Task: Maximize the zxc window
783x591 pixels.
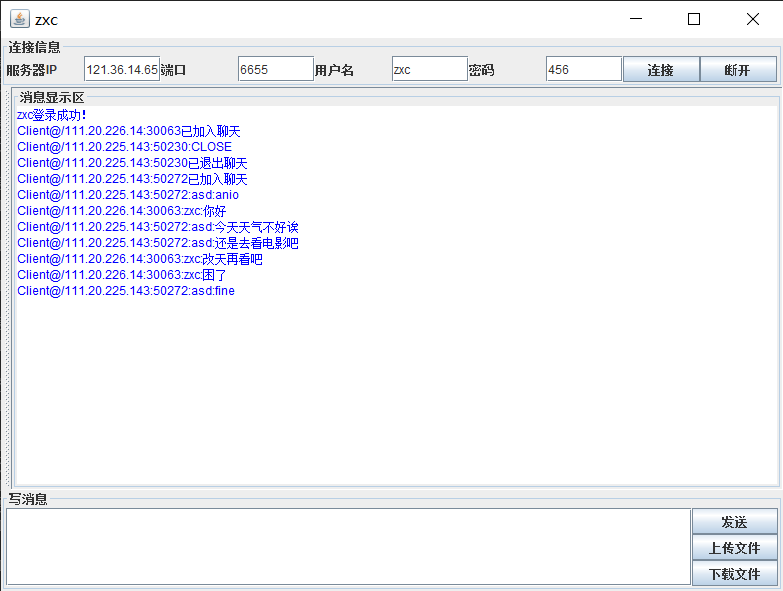Action: pos(694,19)
